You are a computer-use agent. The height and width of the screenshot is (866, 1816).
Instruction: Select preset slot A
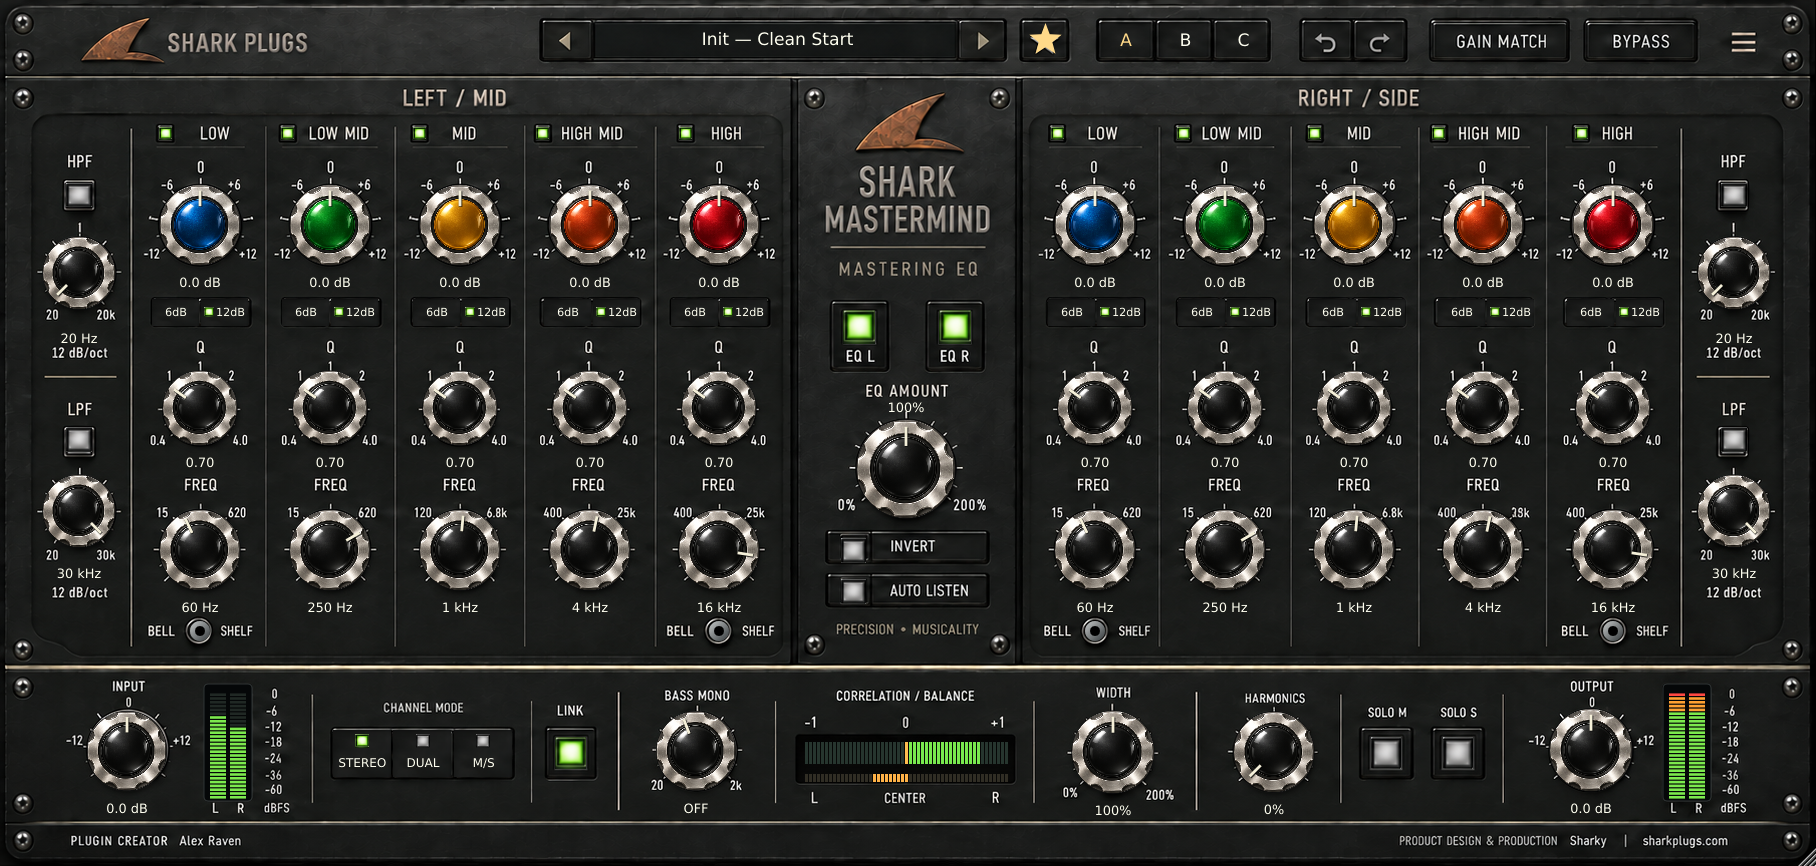click(x=1126, y=41)
